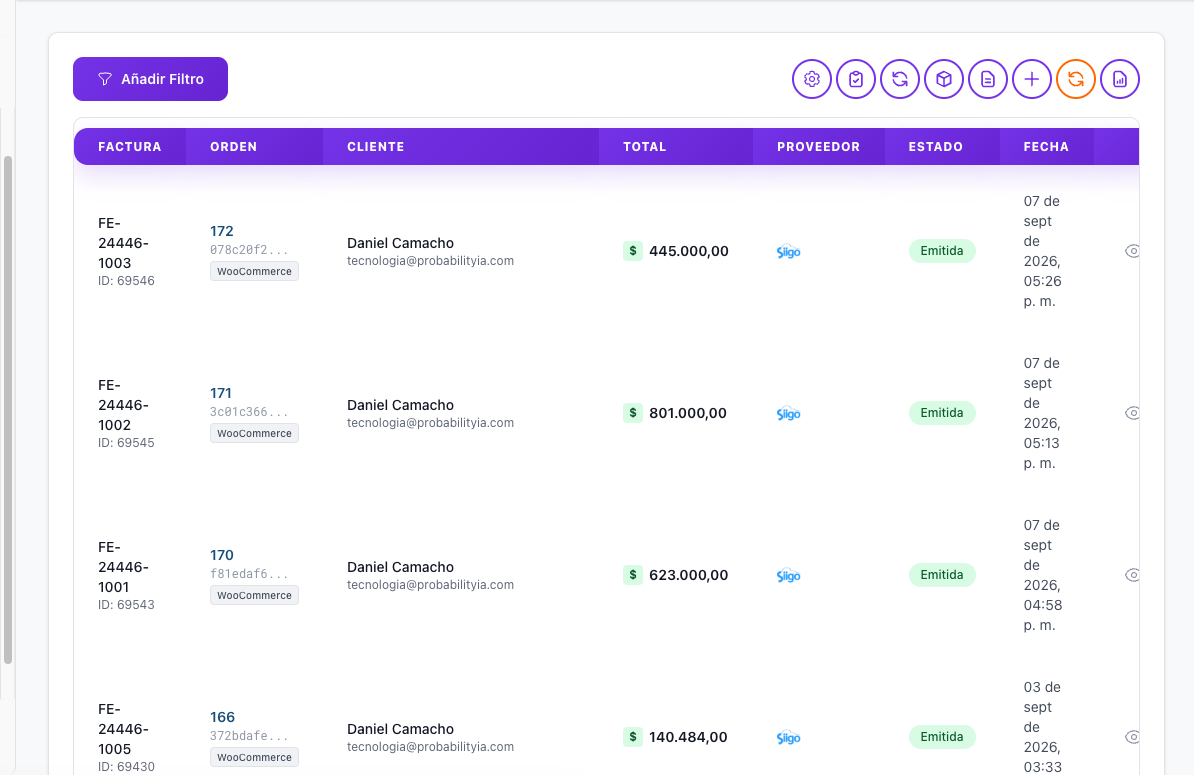1194x775 pixels.
Task: Click the vertical scrollbar on left edge
Action: [x=8, y=410]
